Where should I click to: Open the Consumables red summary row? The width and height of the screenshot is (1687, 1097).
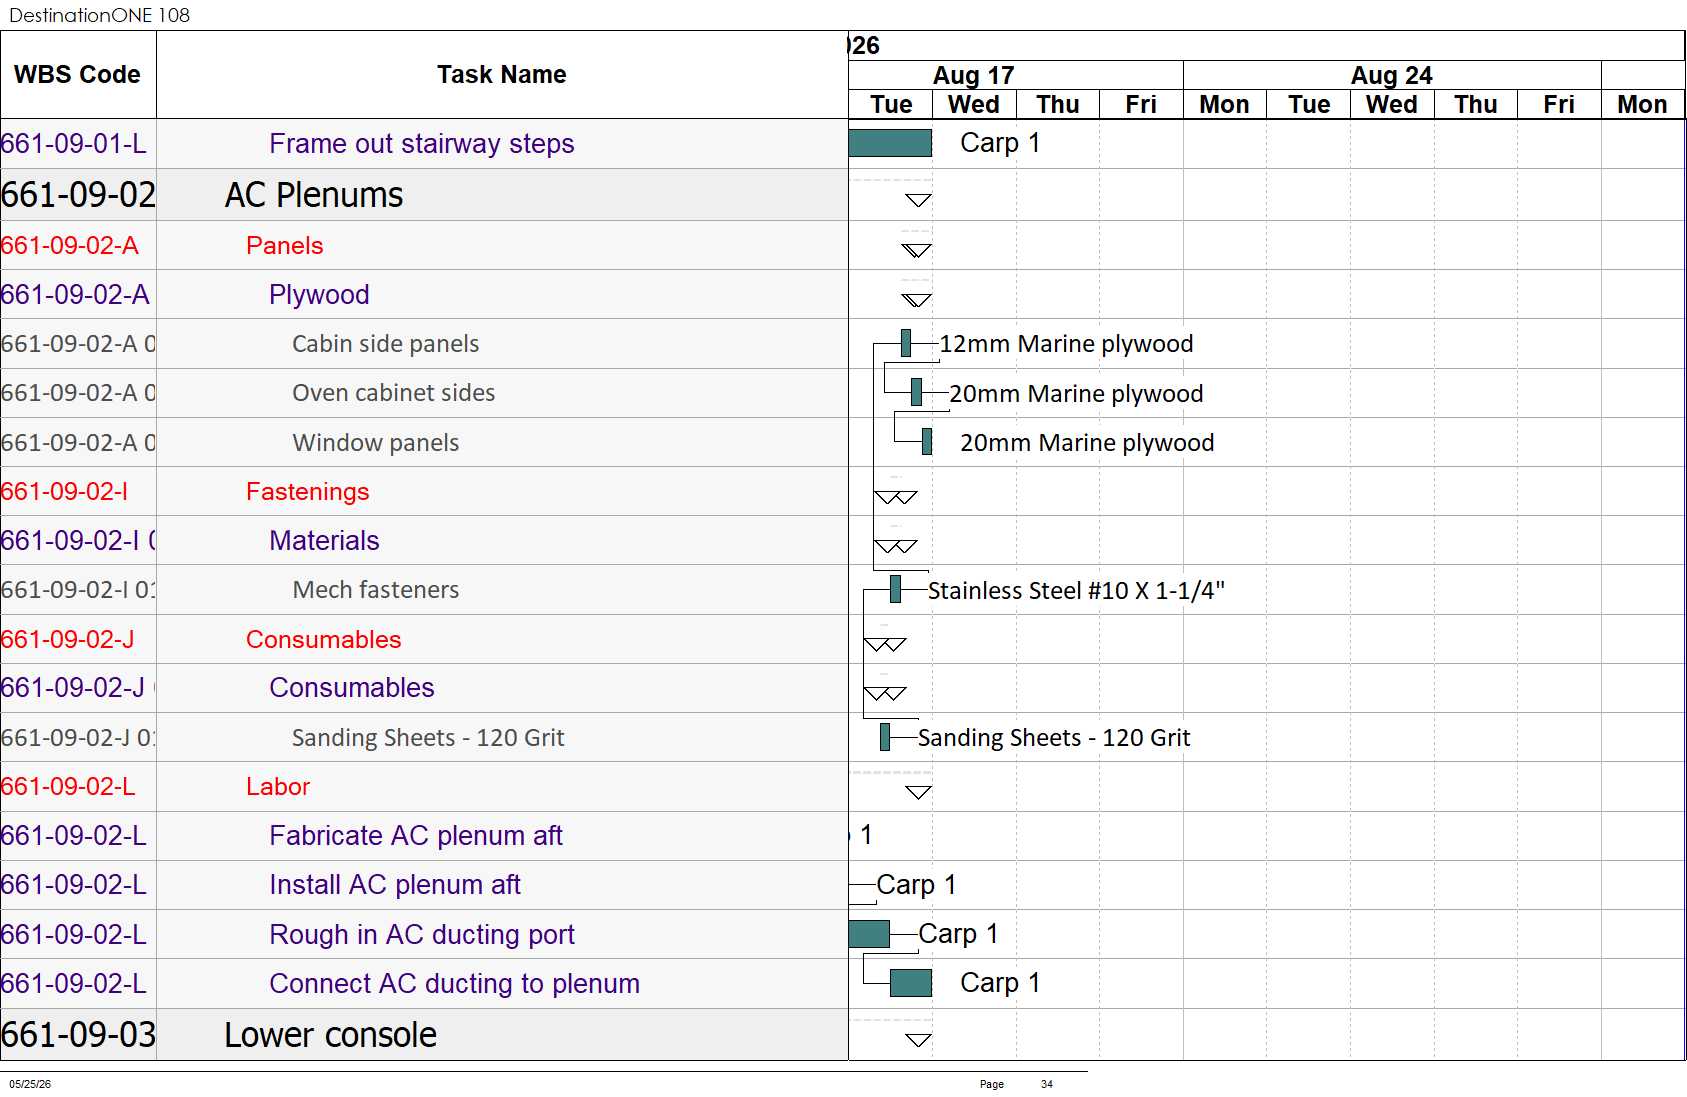click(x=424, y=639)
